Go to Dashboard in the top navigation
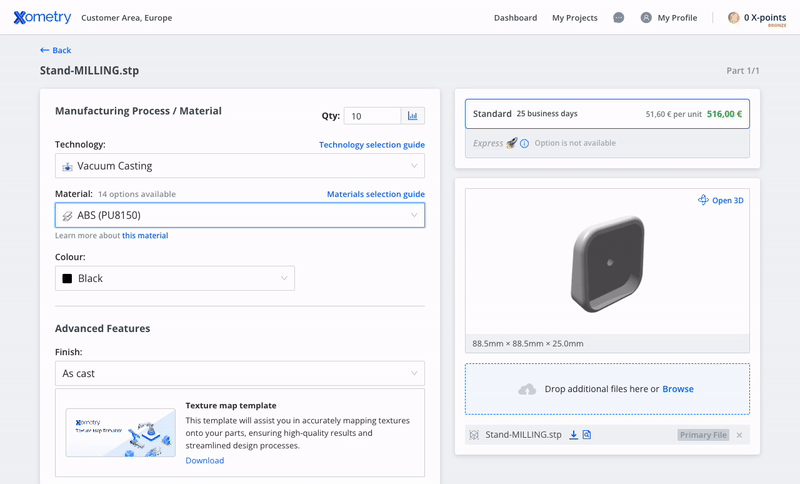This screenshot has height=484, width=800. (515, 18)
